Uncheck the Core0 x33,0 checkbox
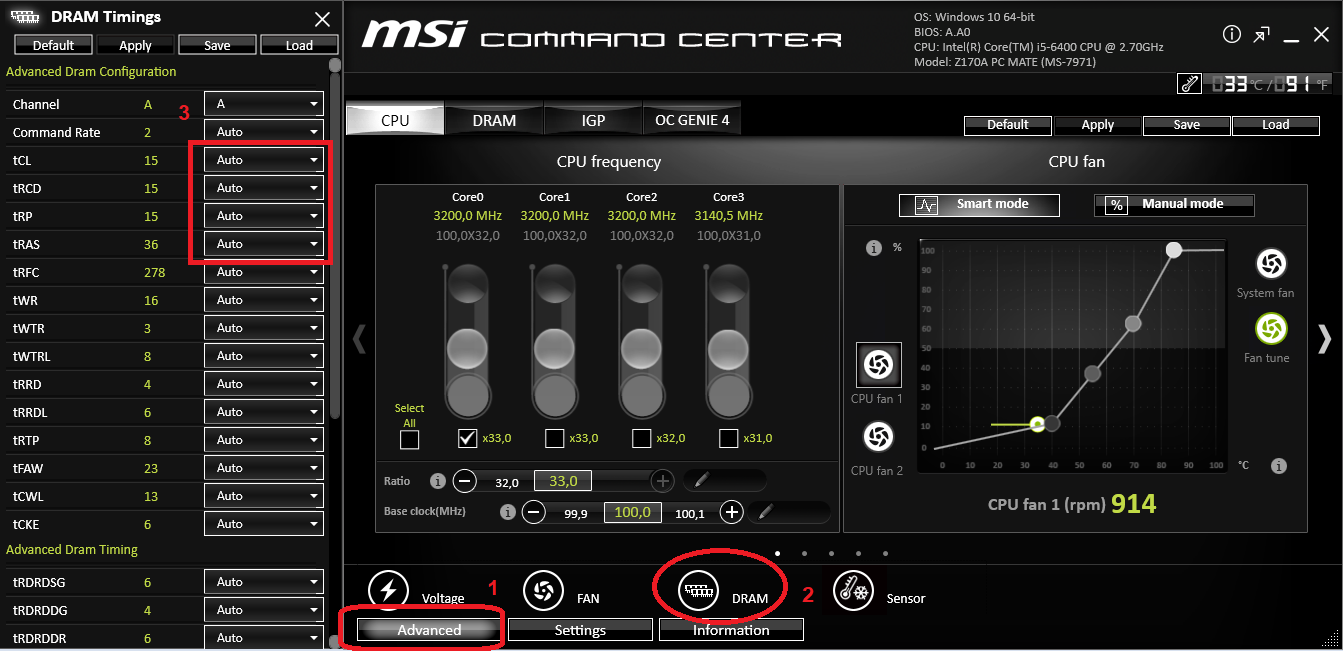The width and height of the screenshot is (1343, 651). (467, 438)
